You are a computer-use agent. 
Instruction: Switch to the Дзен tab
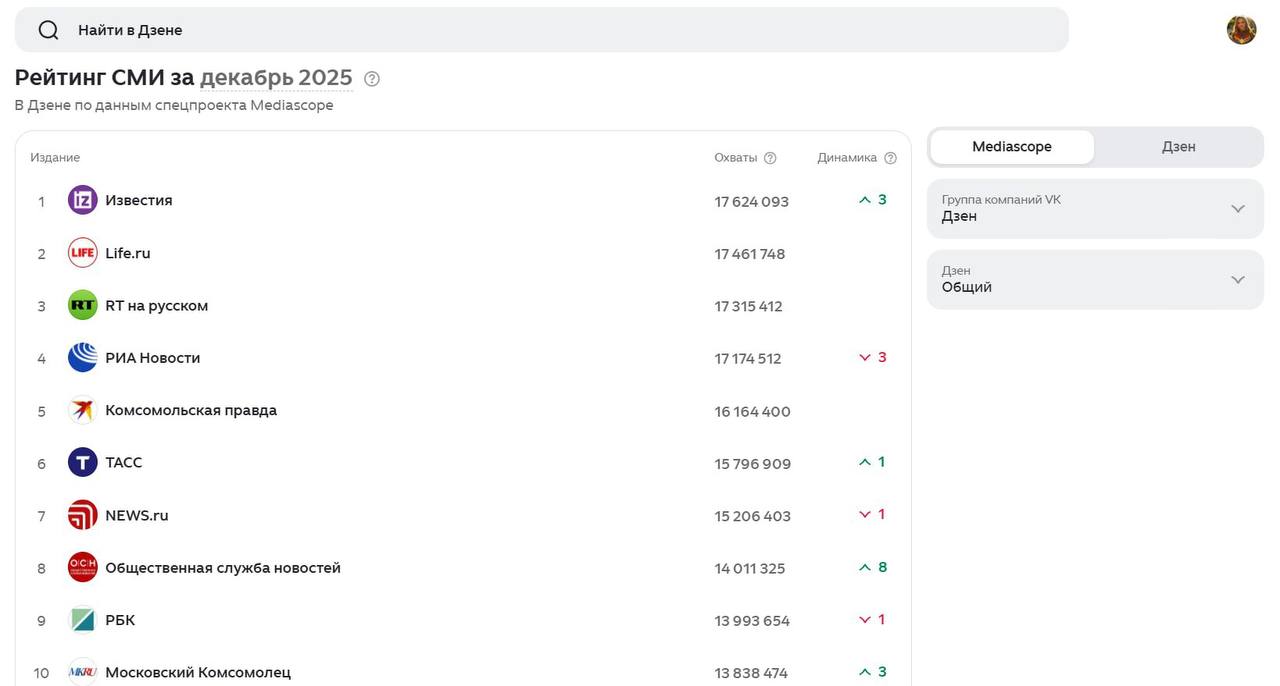pos(1178,147)
